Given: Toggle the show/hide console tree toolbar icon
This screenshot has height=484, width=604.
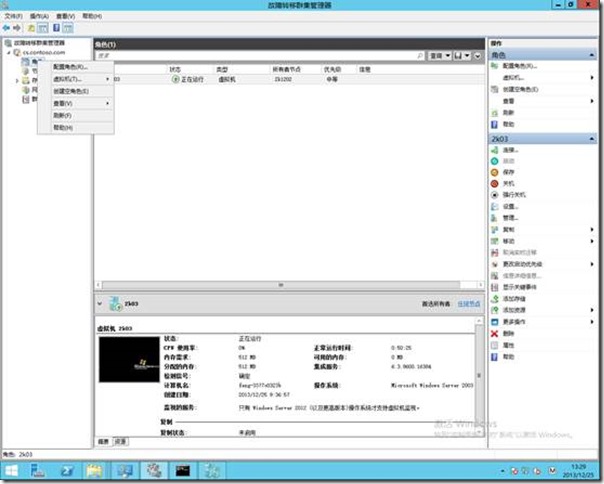Looking at the screenshot, I should (x=43, y=28).
